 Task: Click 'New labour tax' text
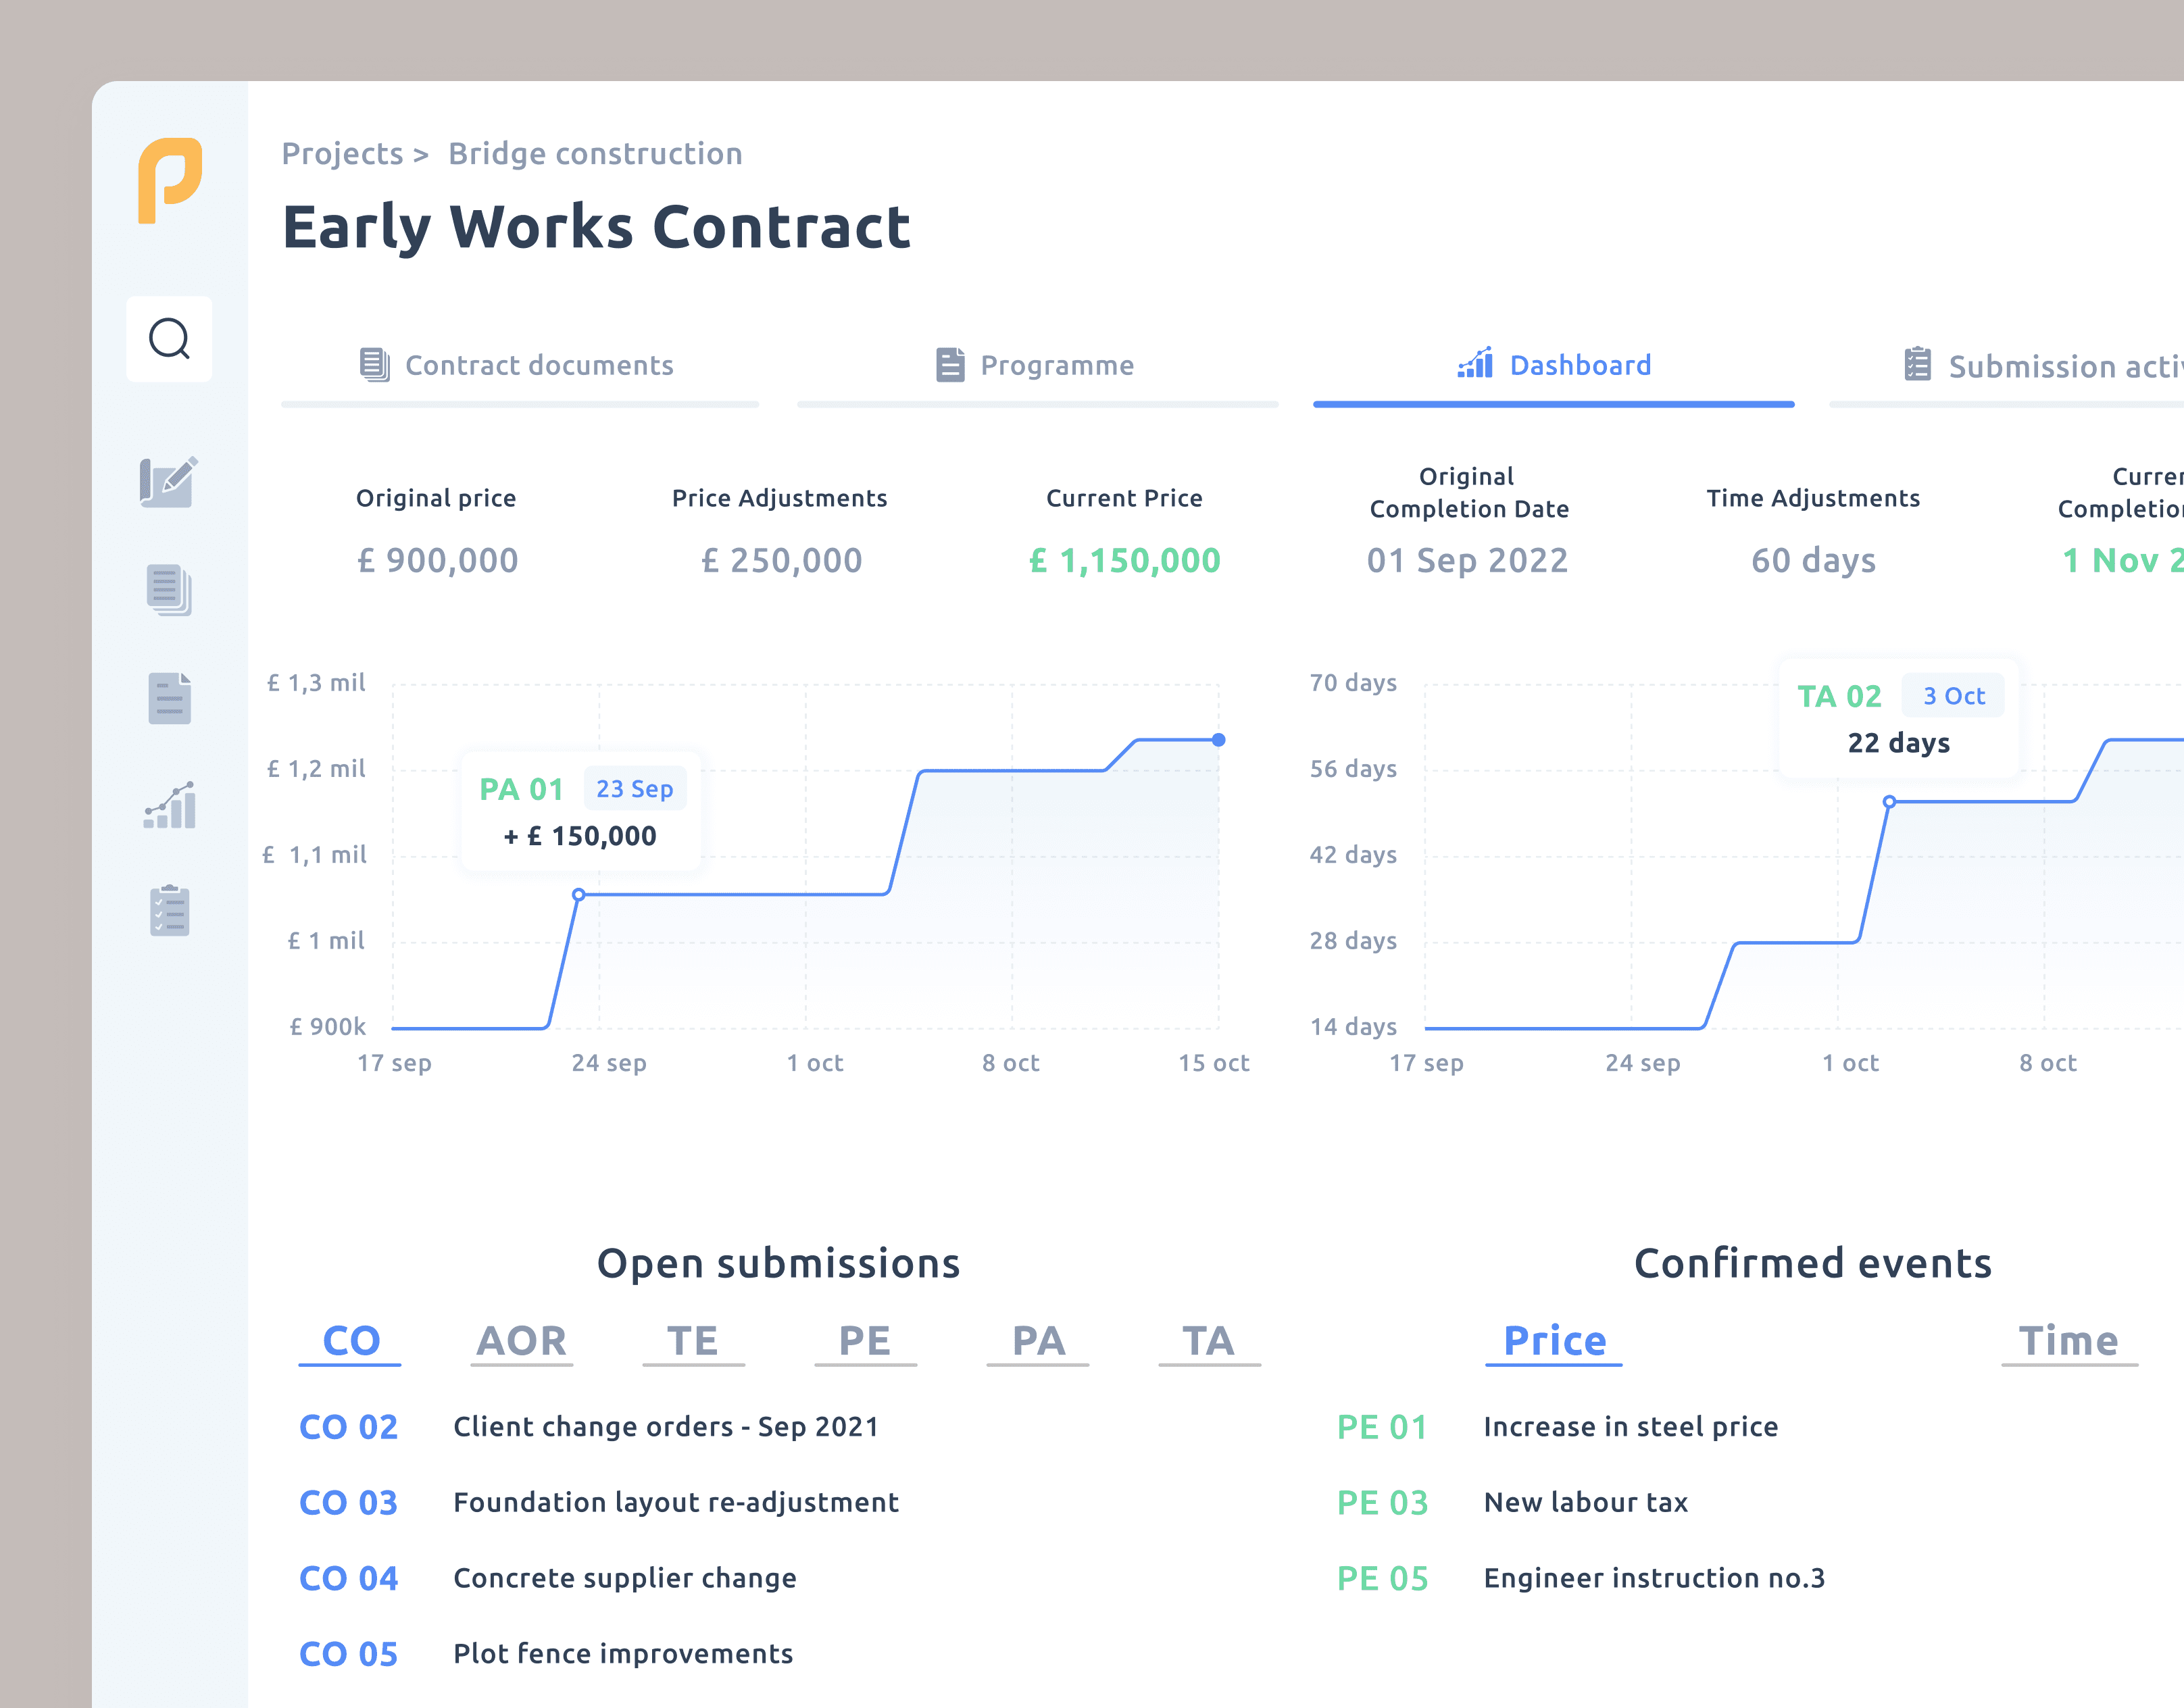pyautogui.click(x=1586, y=1503)
